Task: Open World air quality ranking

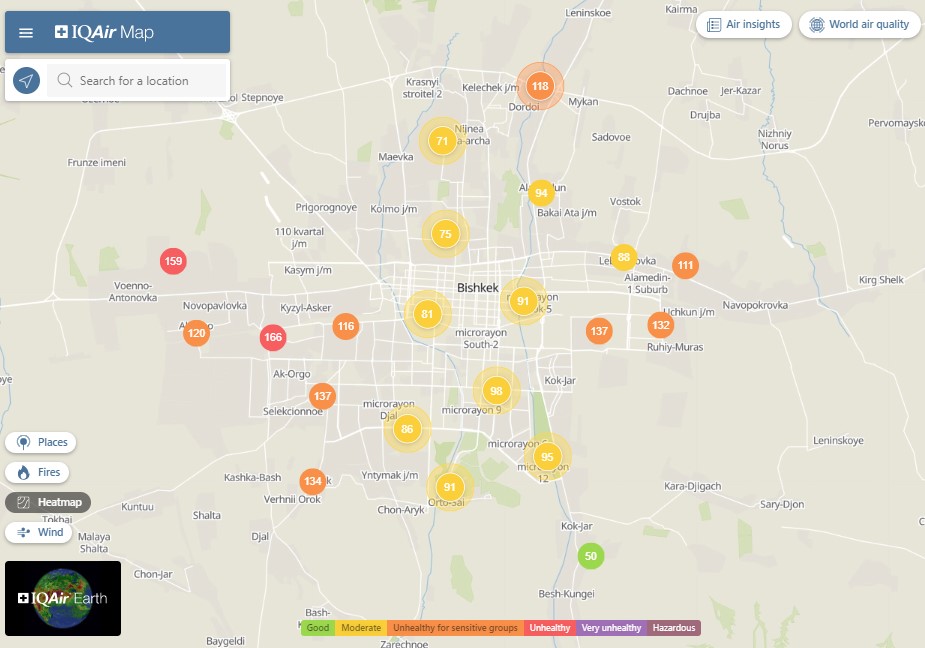Action: tap(859, 25)
